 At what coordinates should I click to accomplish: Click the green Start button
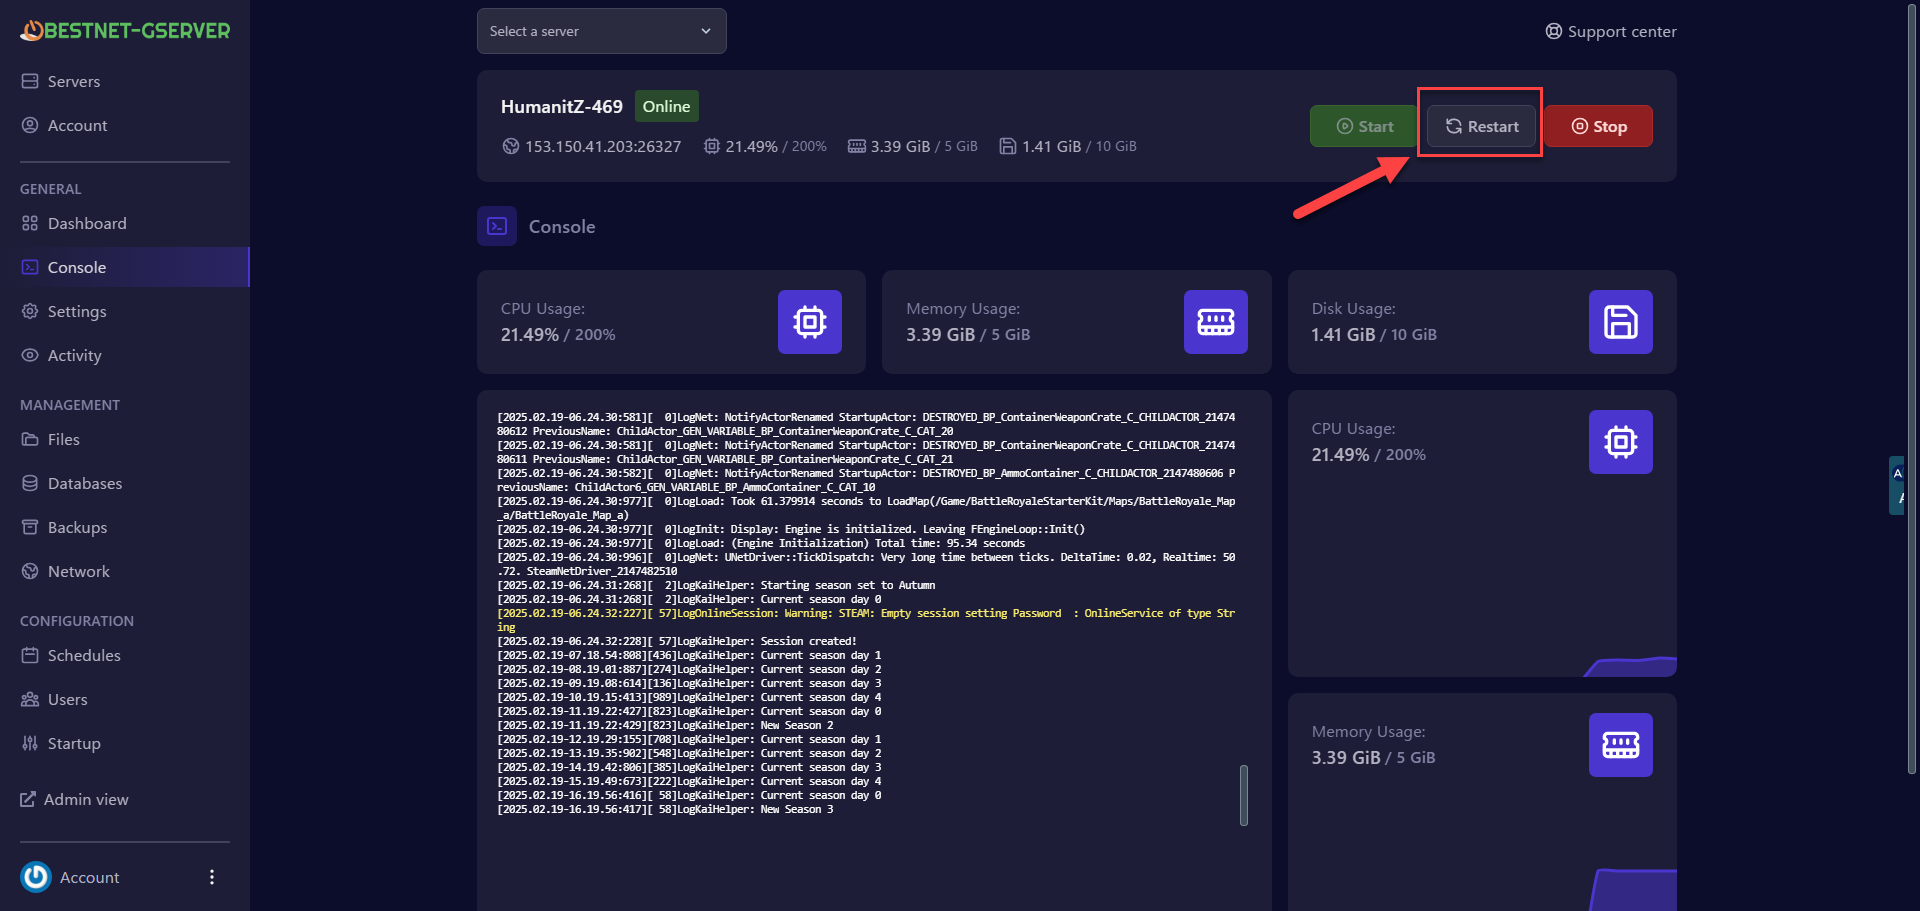[x=1364, y=126]
